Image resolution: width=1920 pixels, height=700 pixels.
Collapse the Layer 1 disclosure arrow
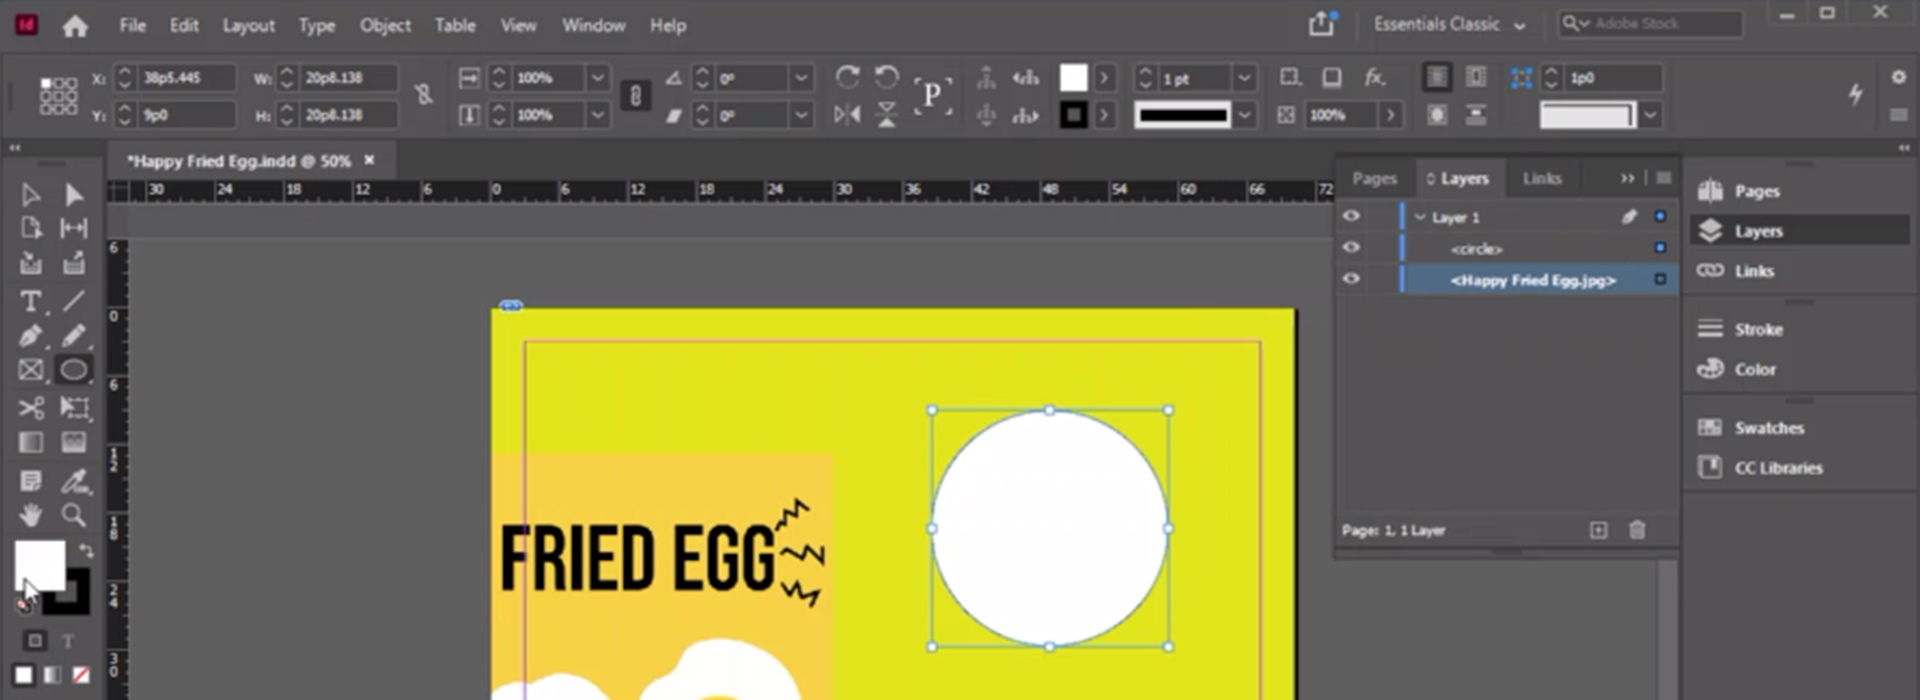(1420, 217)
